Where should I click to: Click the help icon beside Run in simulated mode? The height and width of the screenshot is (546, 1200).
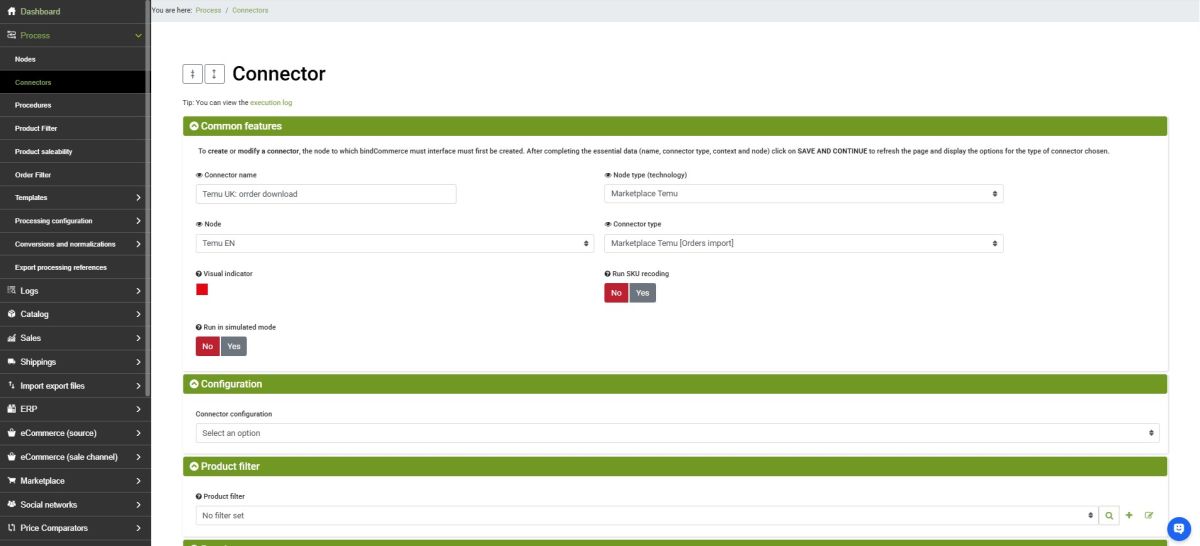(199, 327)
